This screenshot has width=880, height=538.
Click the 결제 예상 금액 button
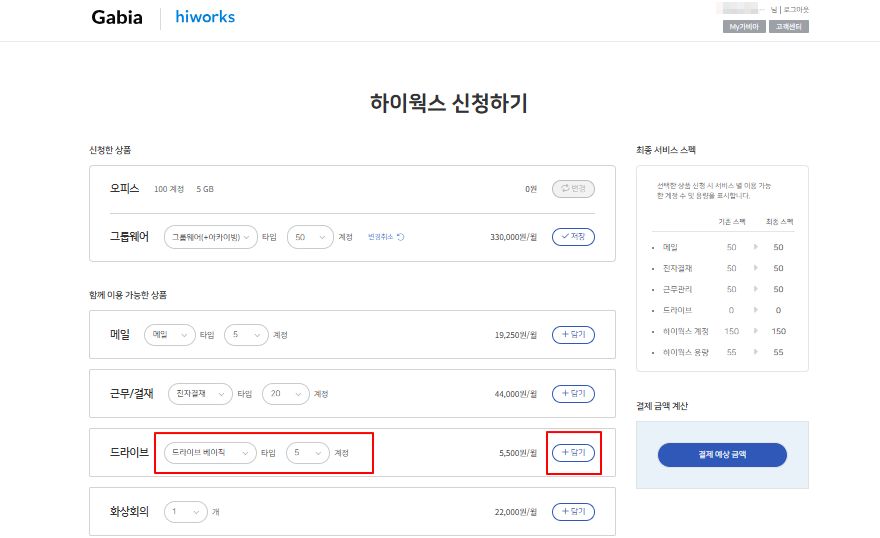pyautogui.click(x=722, y=455)
